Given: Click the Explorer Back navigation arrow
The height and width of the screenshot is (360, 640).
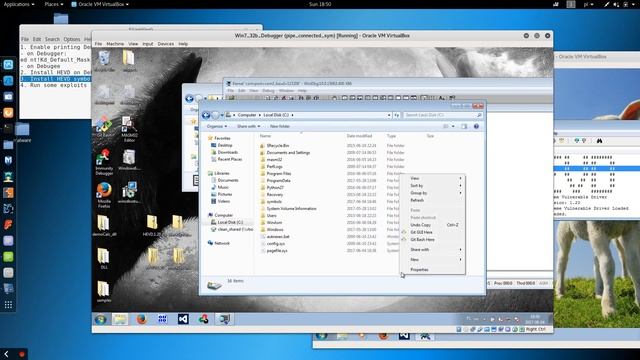Looking at the screenshot, I should coord(206,115).
